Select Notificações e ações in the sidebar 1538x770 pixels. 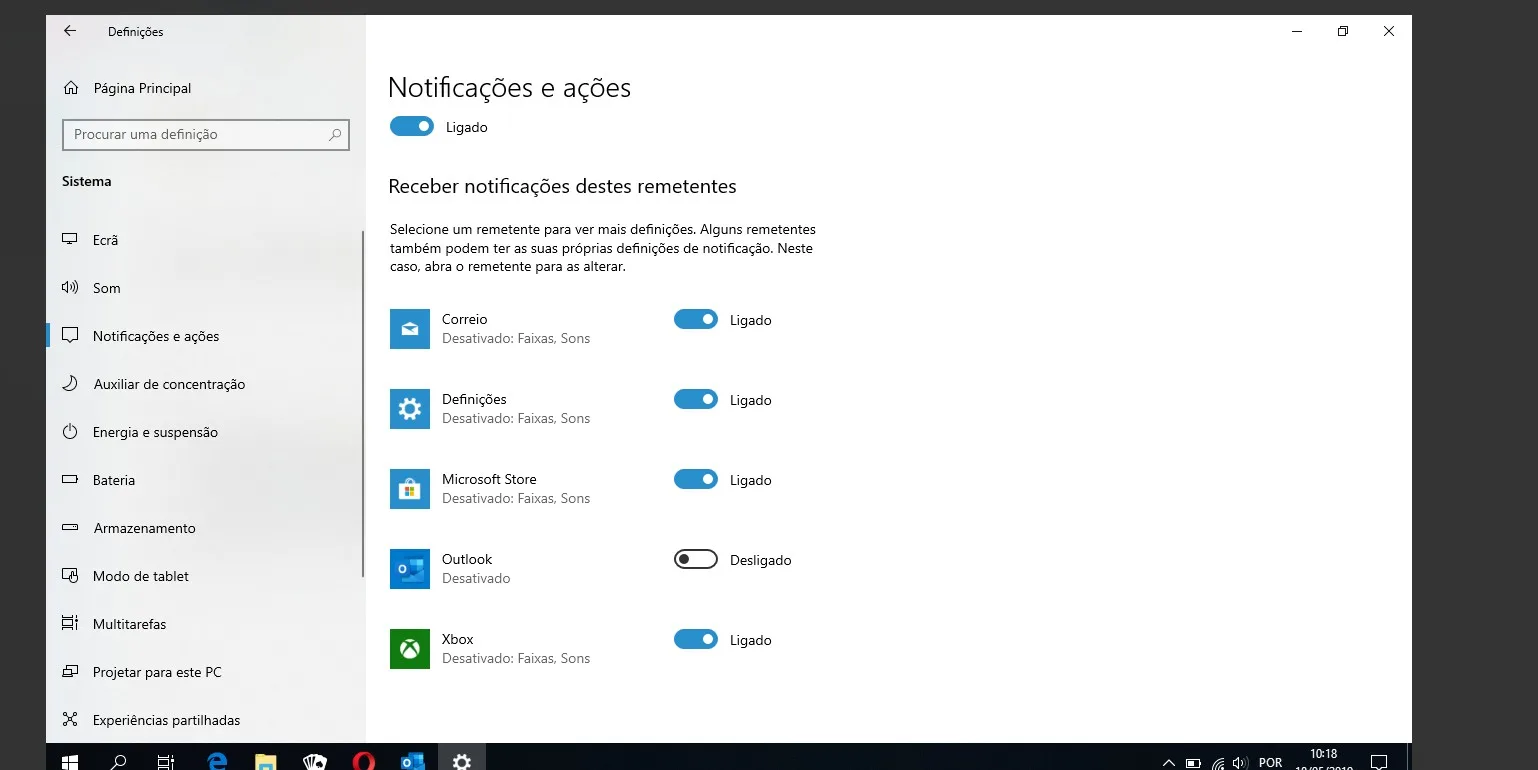[205, 336]
